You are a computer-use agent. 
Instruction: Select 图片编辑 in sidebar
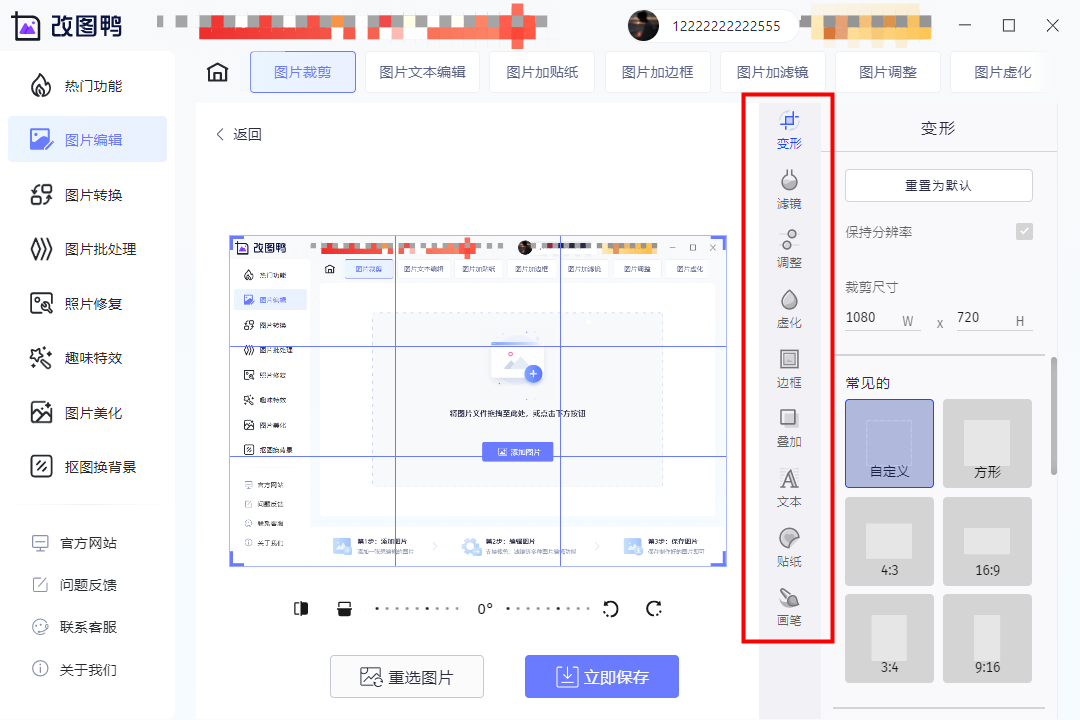[87, 139]
